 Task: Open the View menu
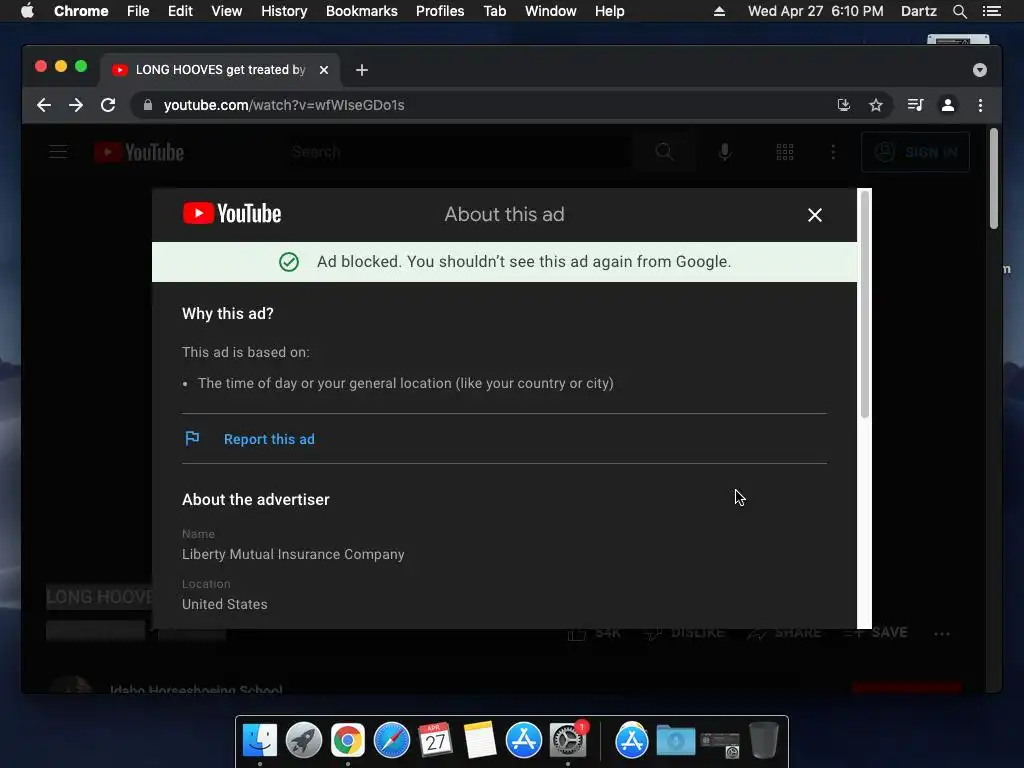pyautogui.click(x=227, y=11)
